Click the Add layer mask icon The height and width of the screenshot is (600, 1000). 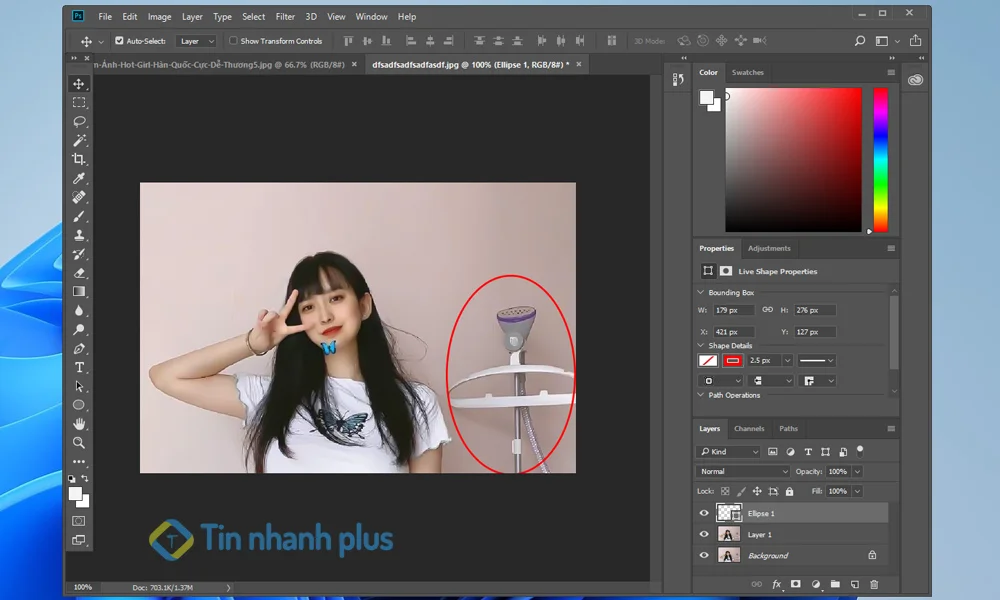(796, 584)
